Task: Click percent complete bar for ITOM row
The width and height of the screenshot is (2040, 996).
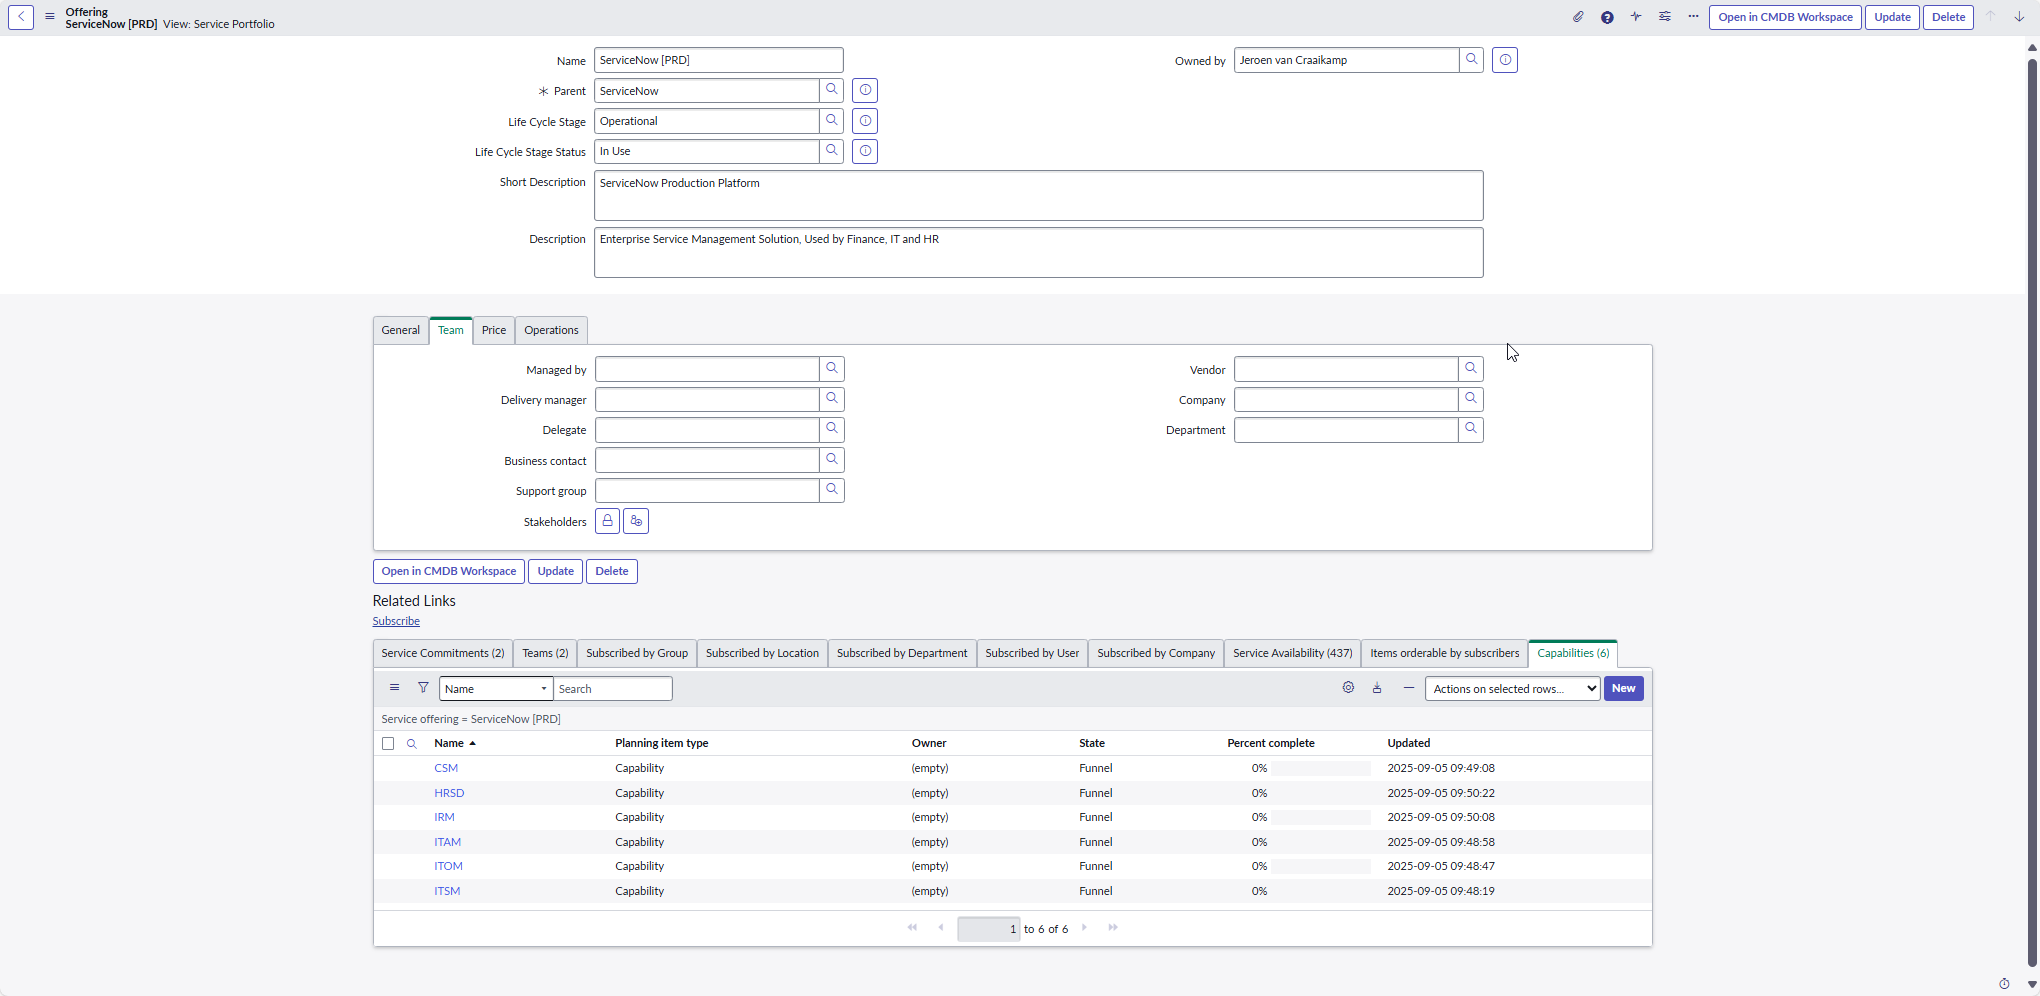Action: coord(1320,866)
